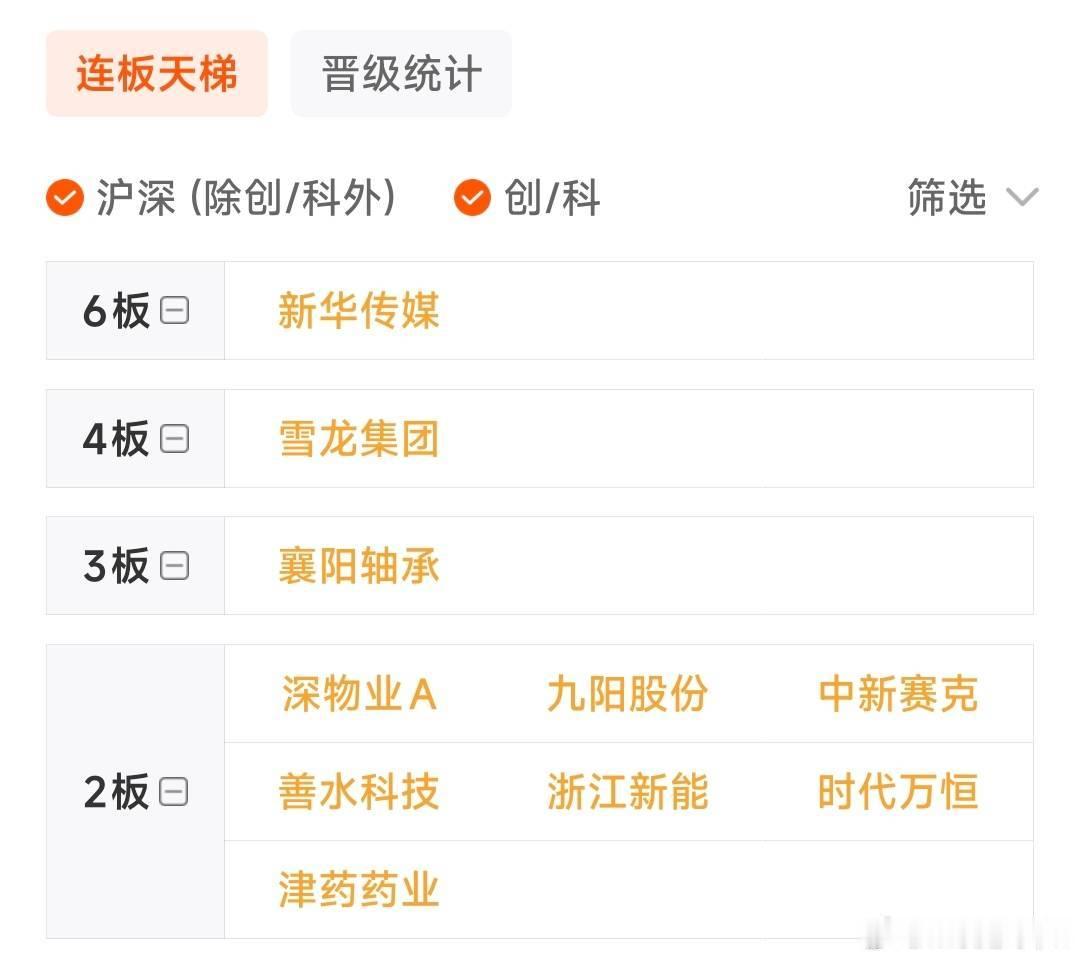The image size is (1080, 960).
Task: Click the 筛选 filter label
Action: [947, 197]
